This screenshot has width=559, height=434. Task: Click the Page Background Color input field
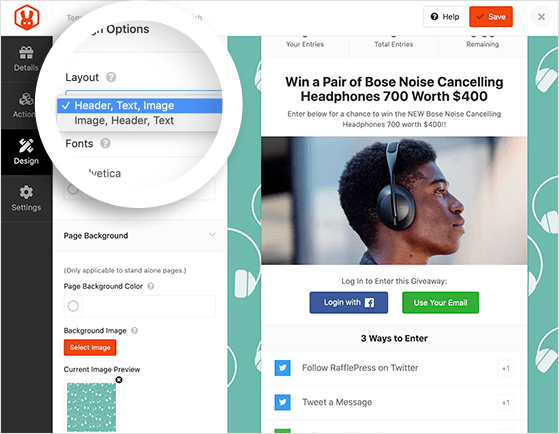point(149,306)
